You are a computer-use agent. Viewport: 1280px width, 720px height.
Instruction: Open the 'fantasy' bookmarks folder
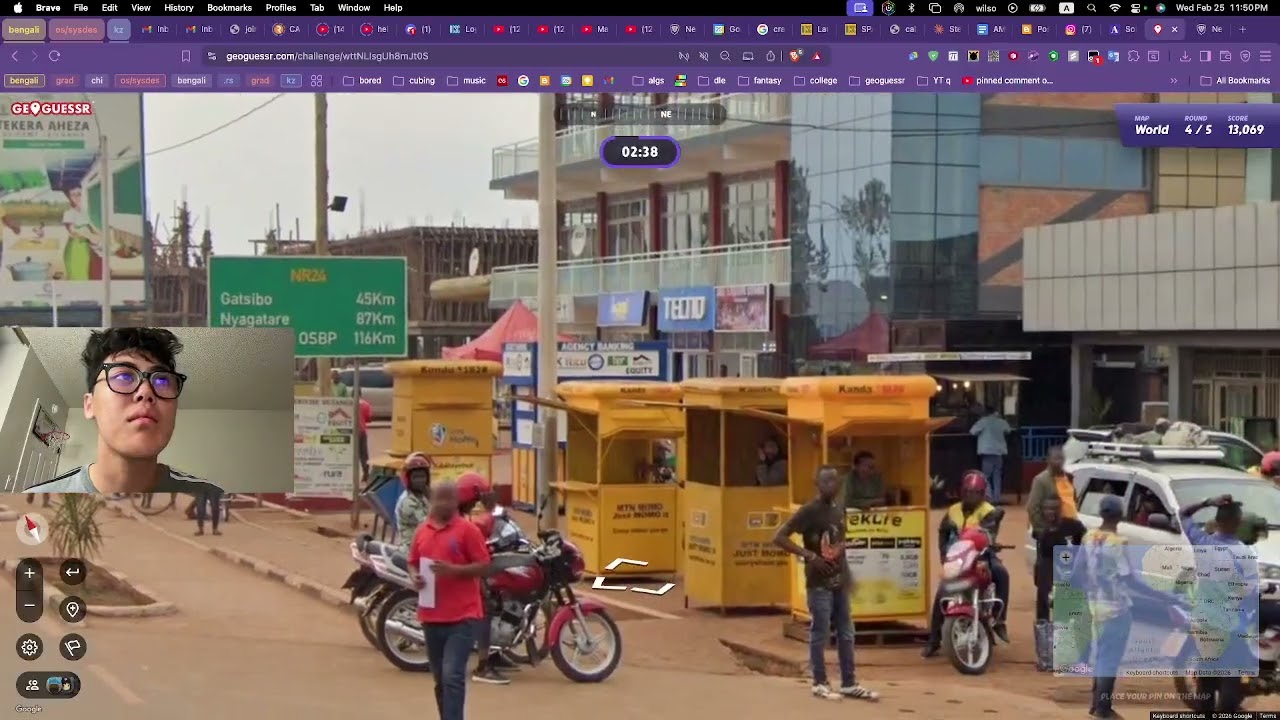759,80
